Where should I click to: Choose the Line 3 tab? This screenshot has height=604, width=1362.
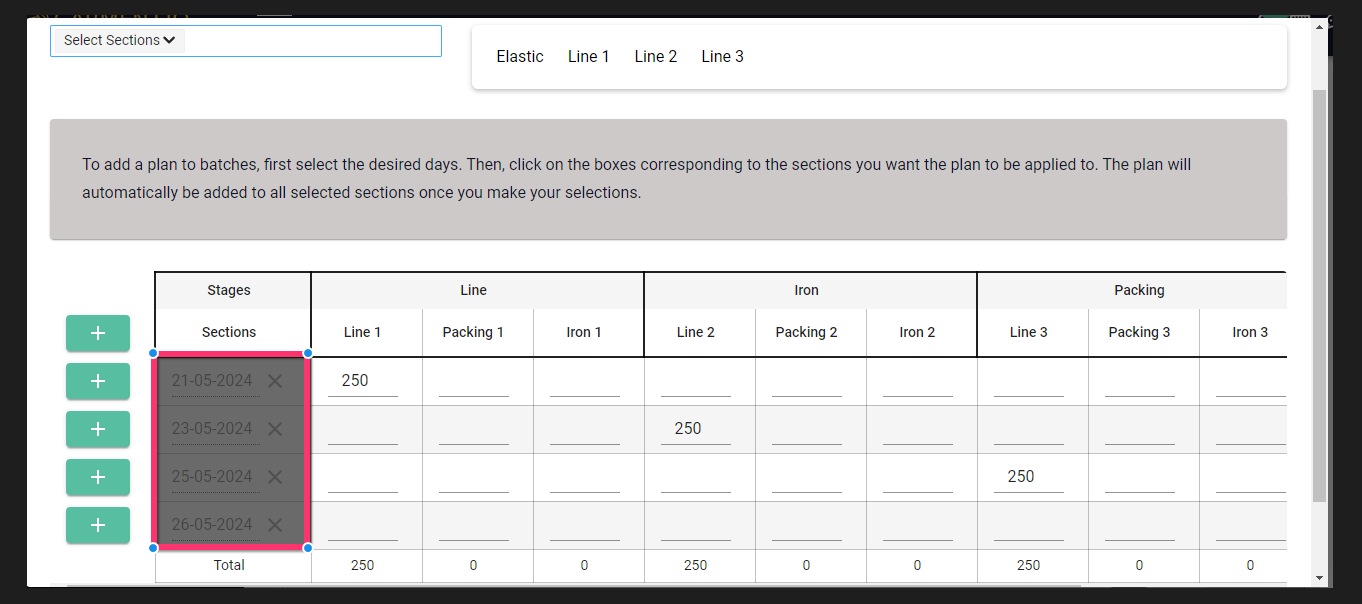click(723, 57)
